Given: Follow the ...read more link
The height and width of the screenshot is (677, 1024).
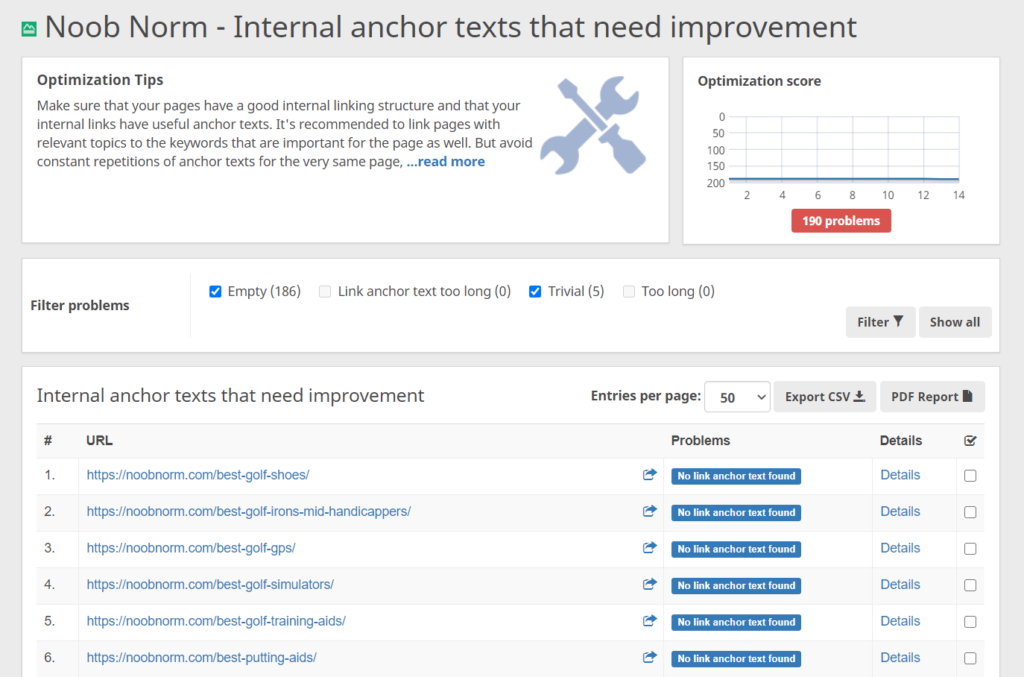Looking at the screenshot, I should [x=445, y=161].
